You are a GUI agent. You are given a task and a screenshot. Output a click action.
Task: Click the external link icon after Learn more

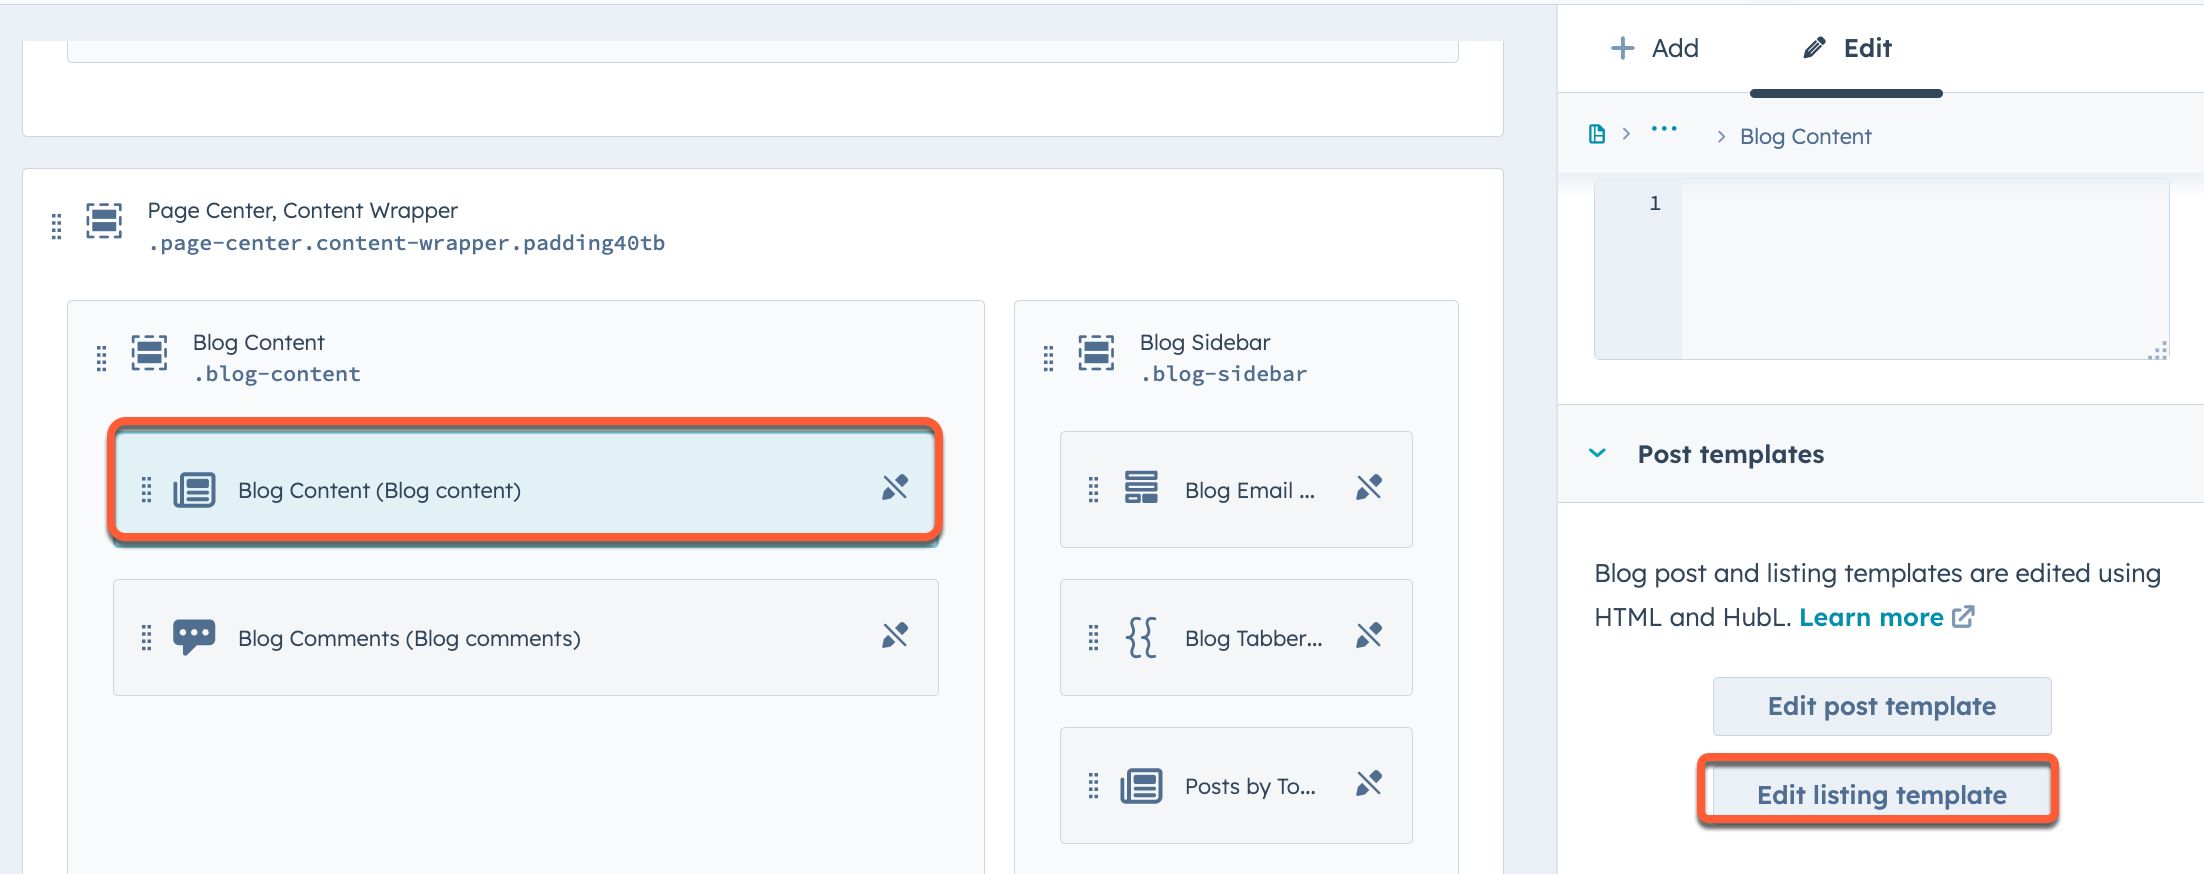click(1964, 616)
